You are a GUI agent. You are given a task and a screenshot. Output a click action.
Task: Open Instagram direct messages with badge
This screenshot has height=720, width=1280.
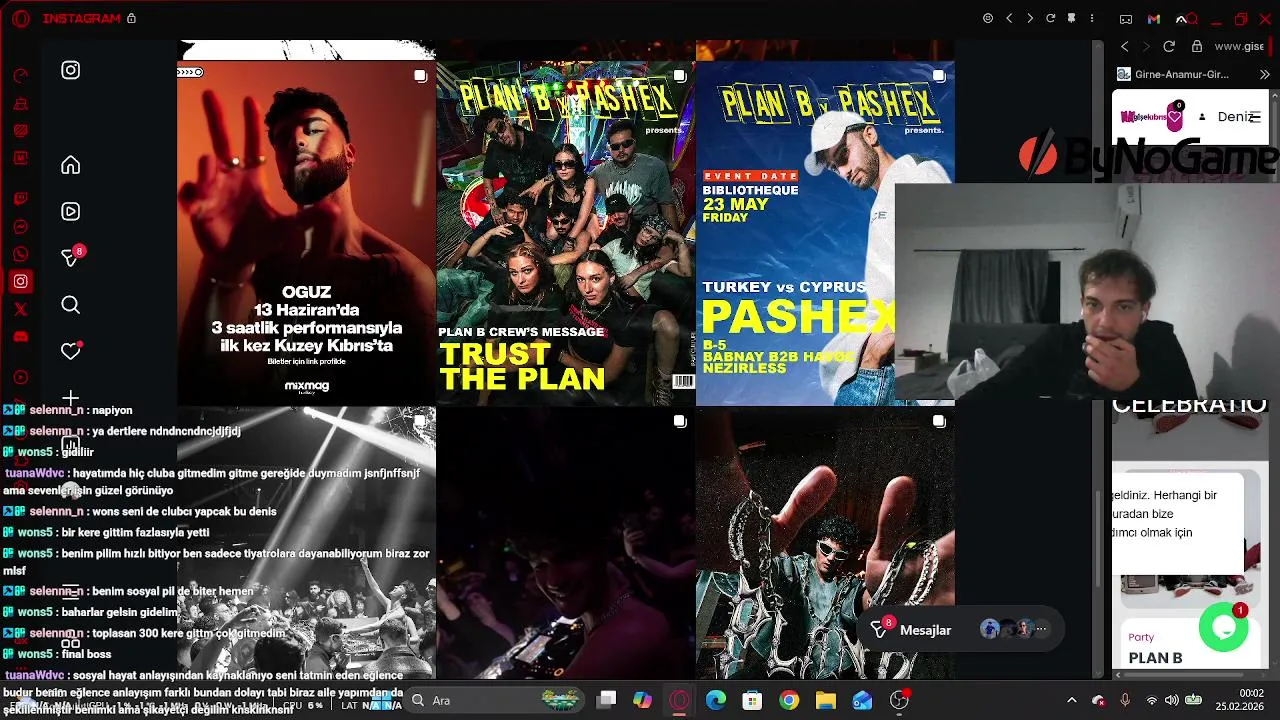click(x=71, y=257)
